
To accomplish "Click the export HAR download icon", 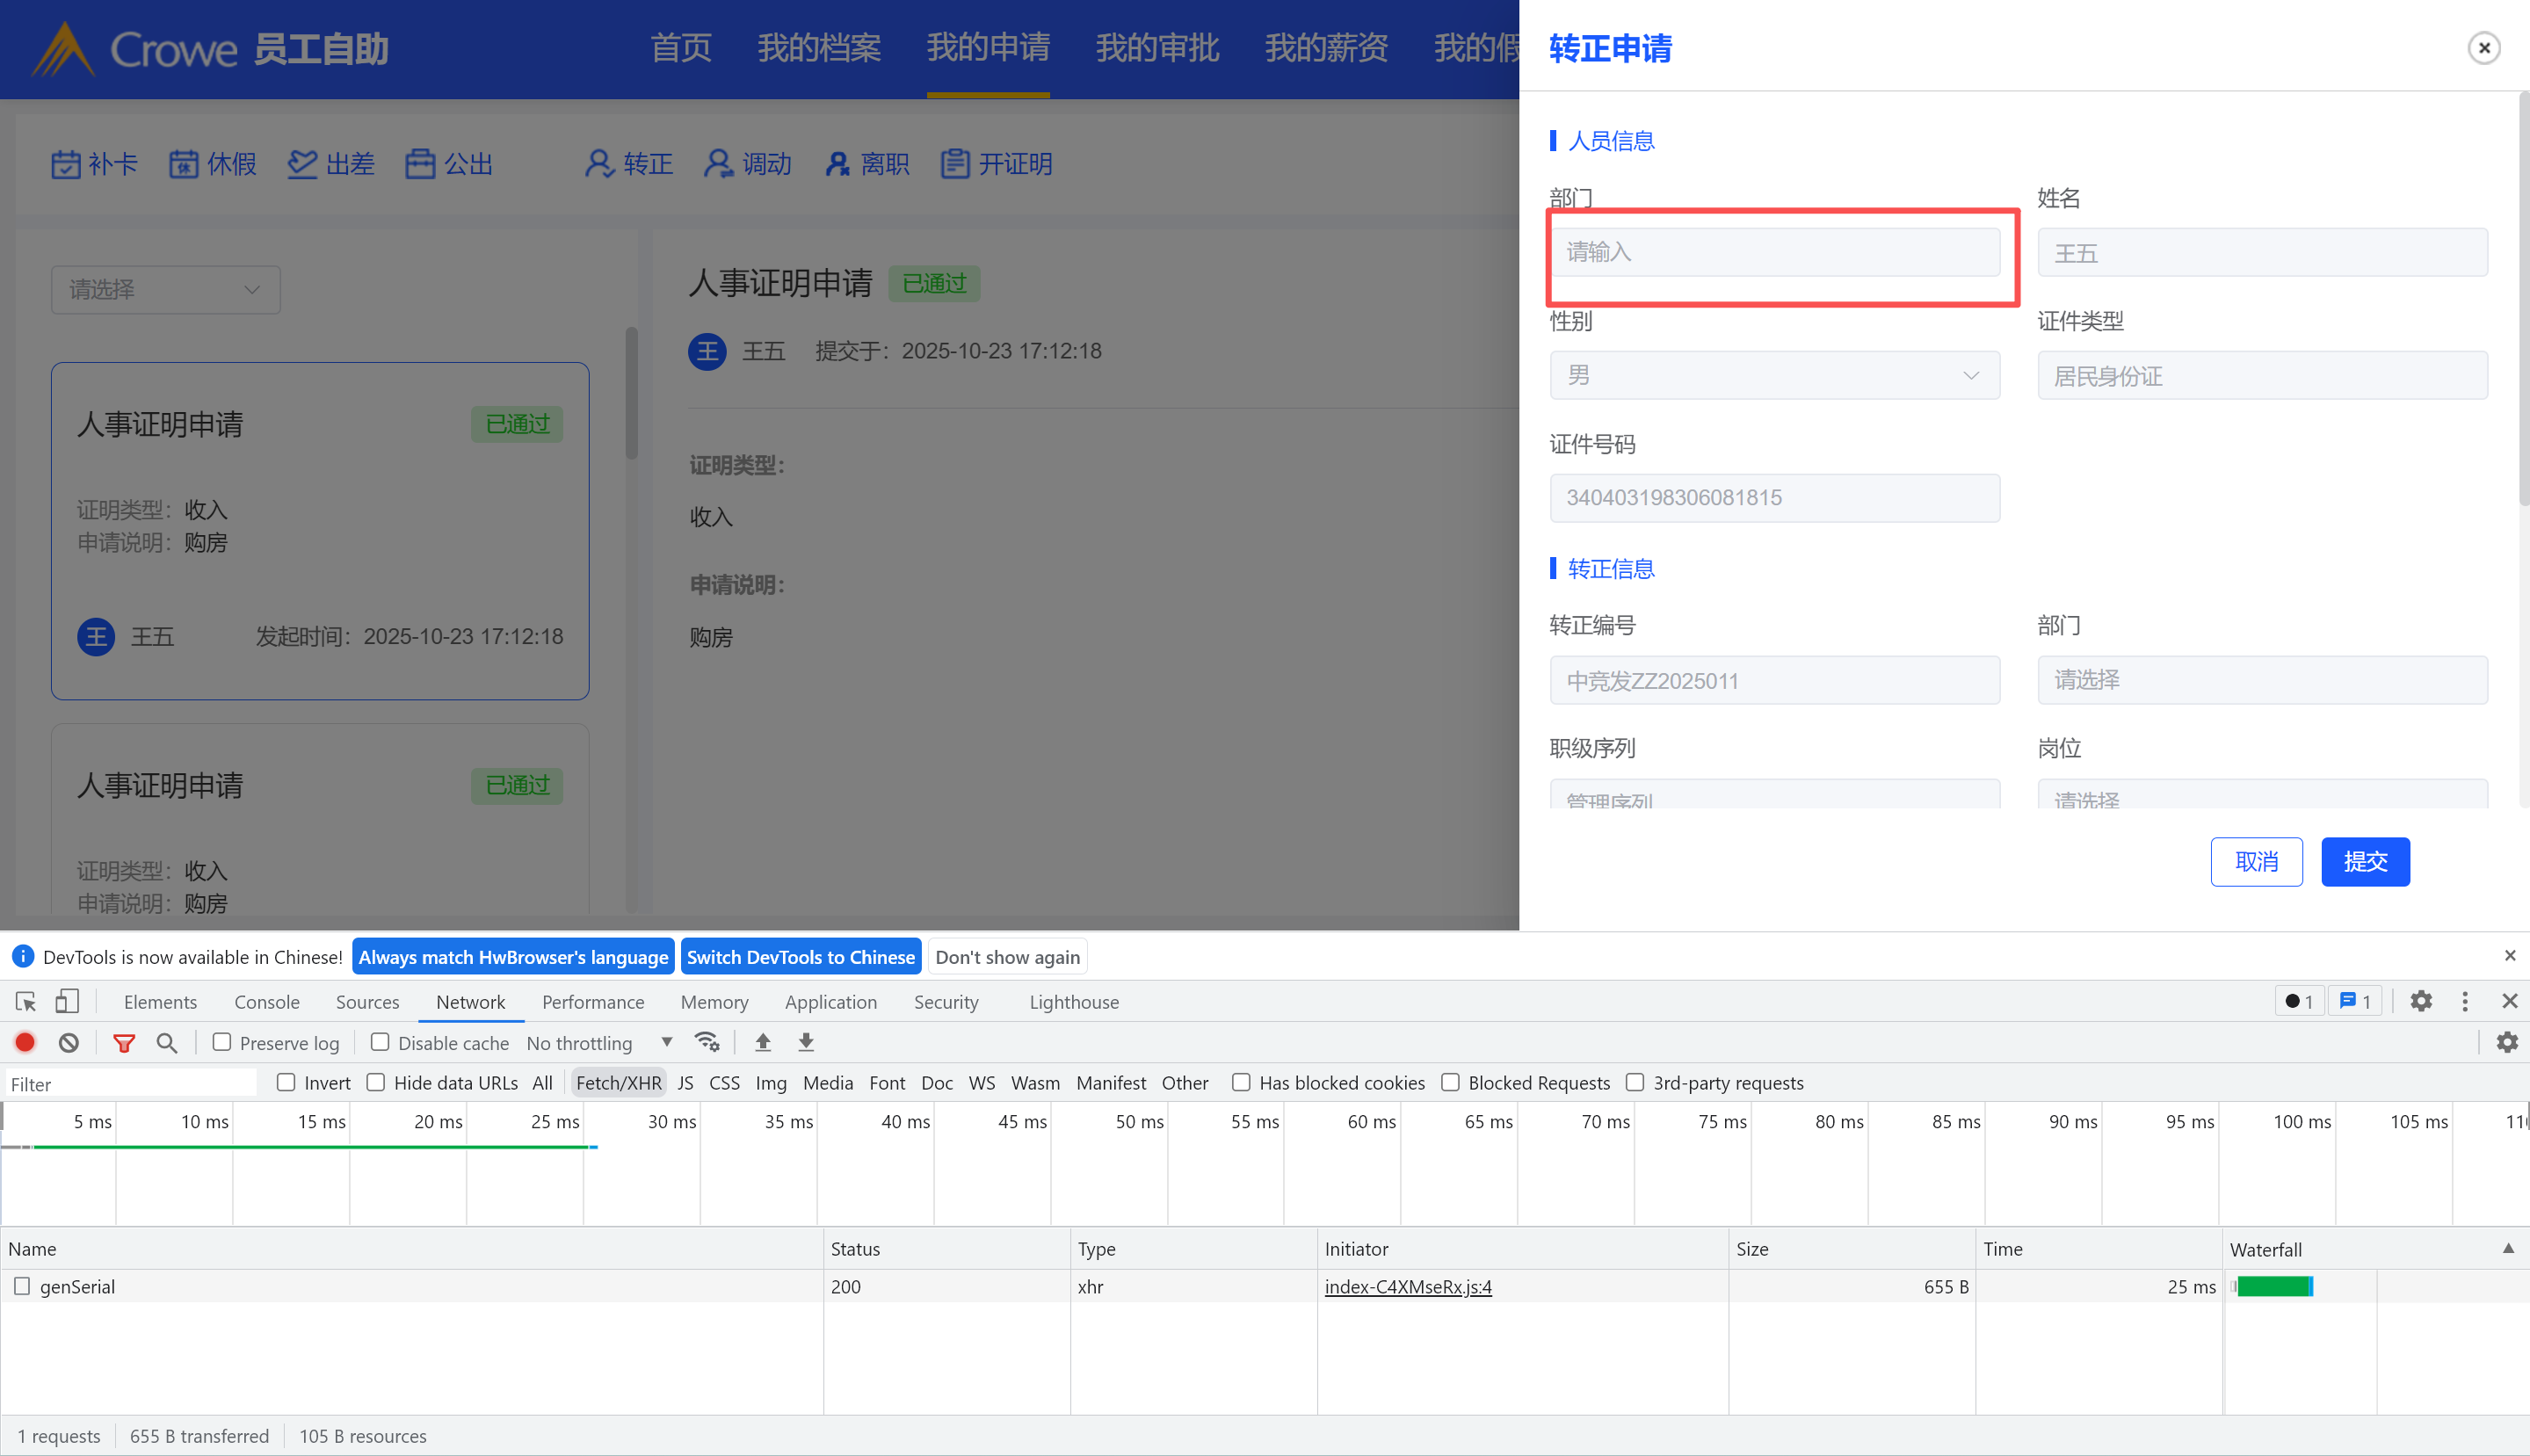I will tap(806, 1043).
